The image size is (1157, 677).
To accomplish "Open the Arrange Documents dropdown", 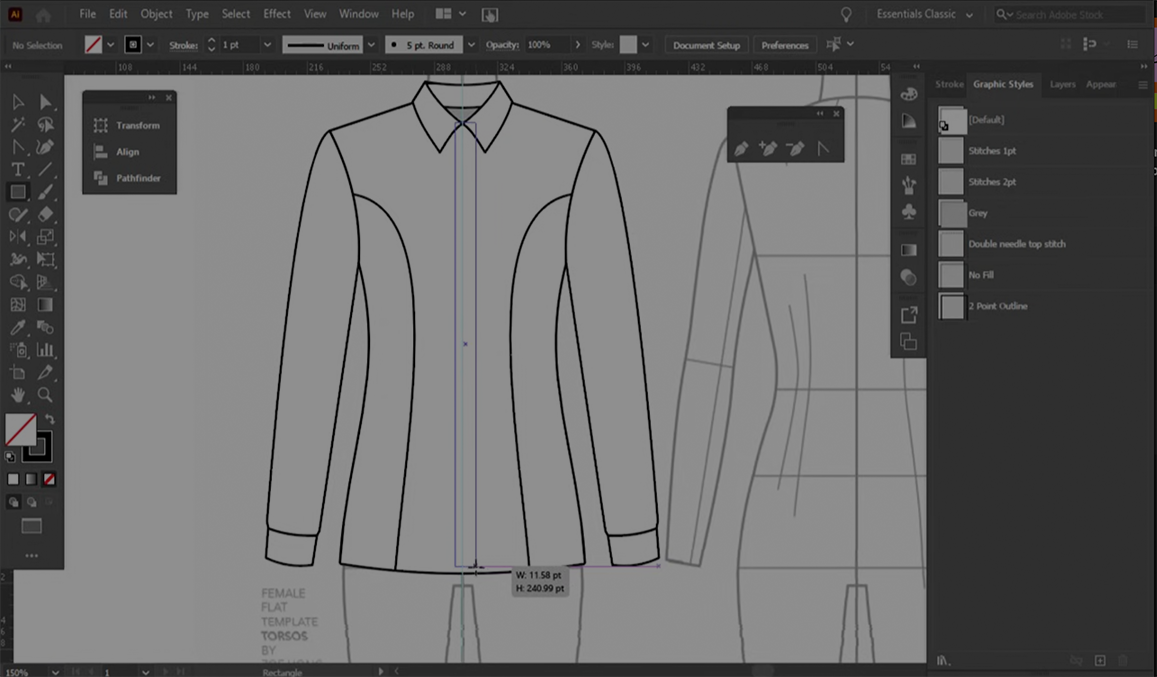I will [451, 14].
